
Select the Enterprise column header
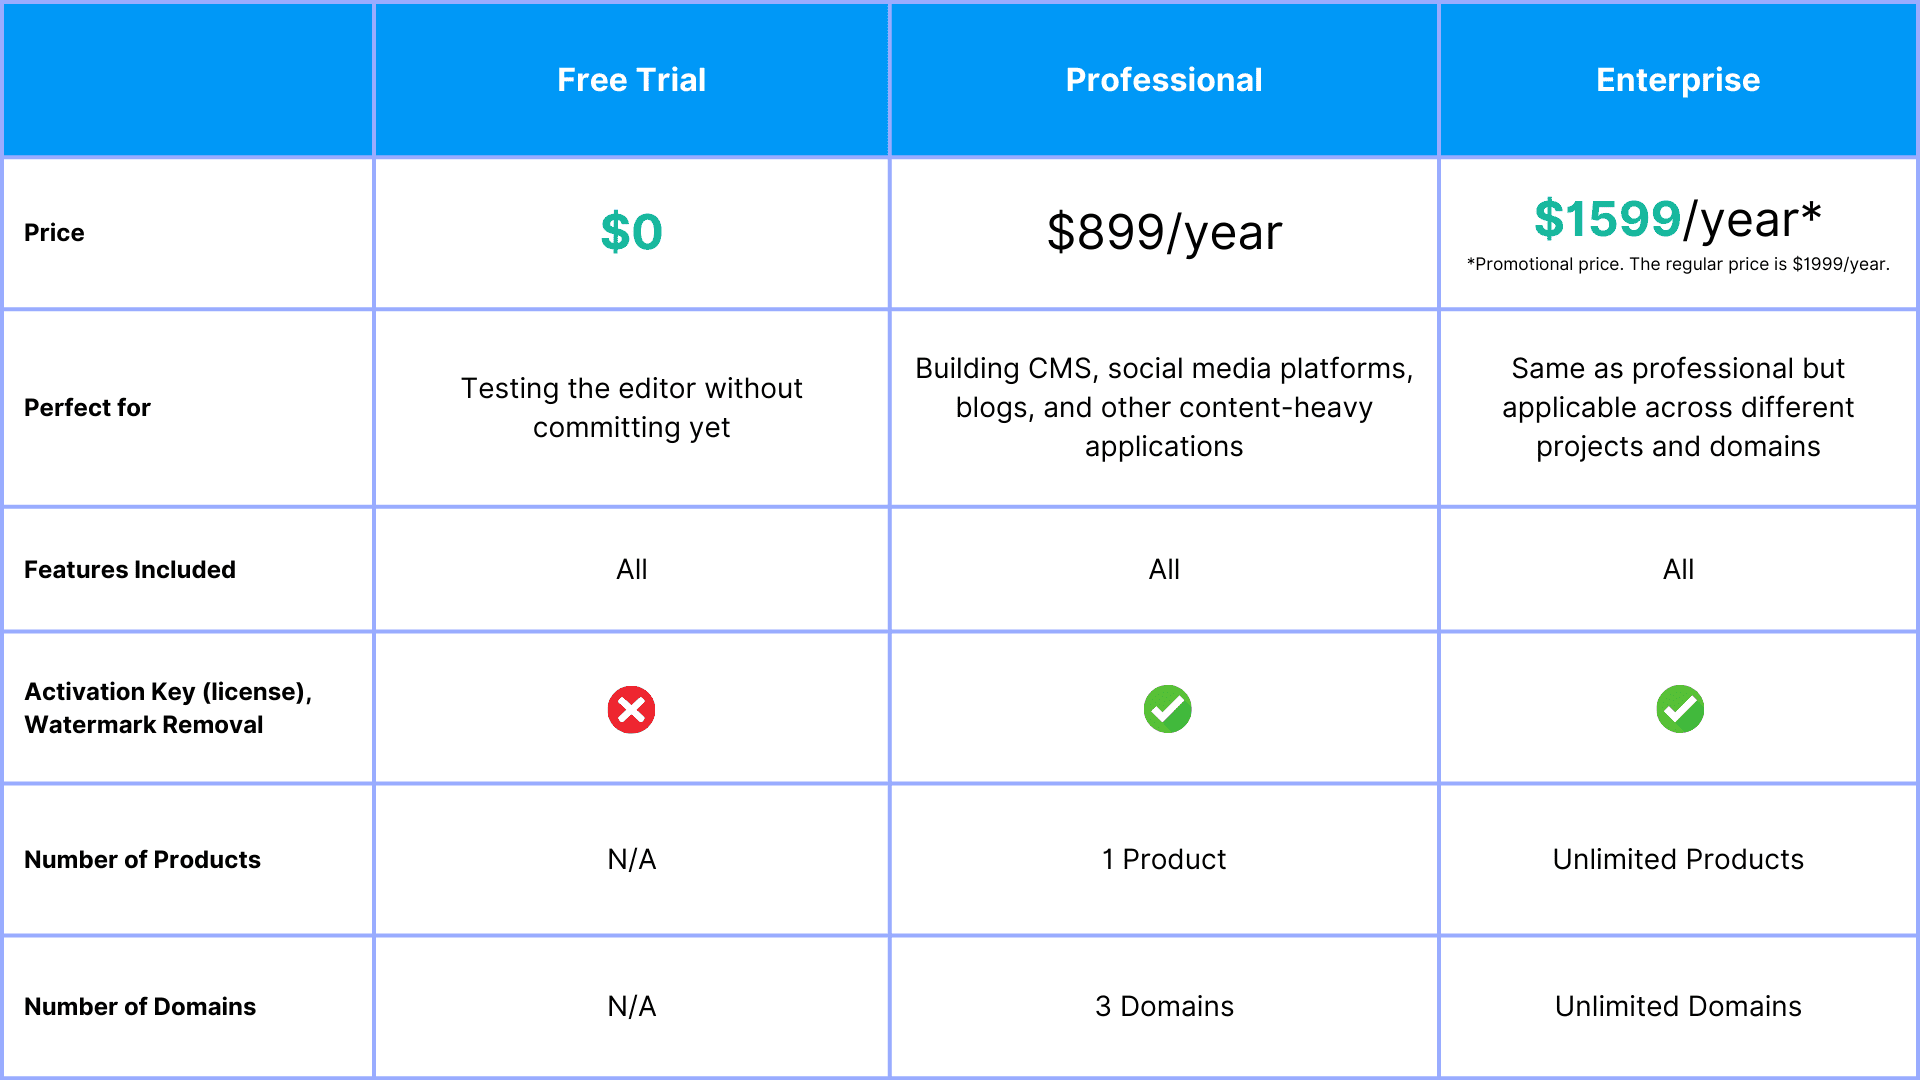[1678, 80]
